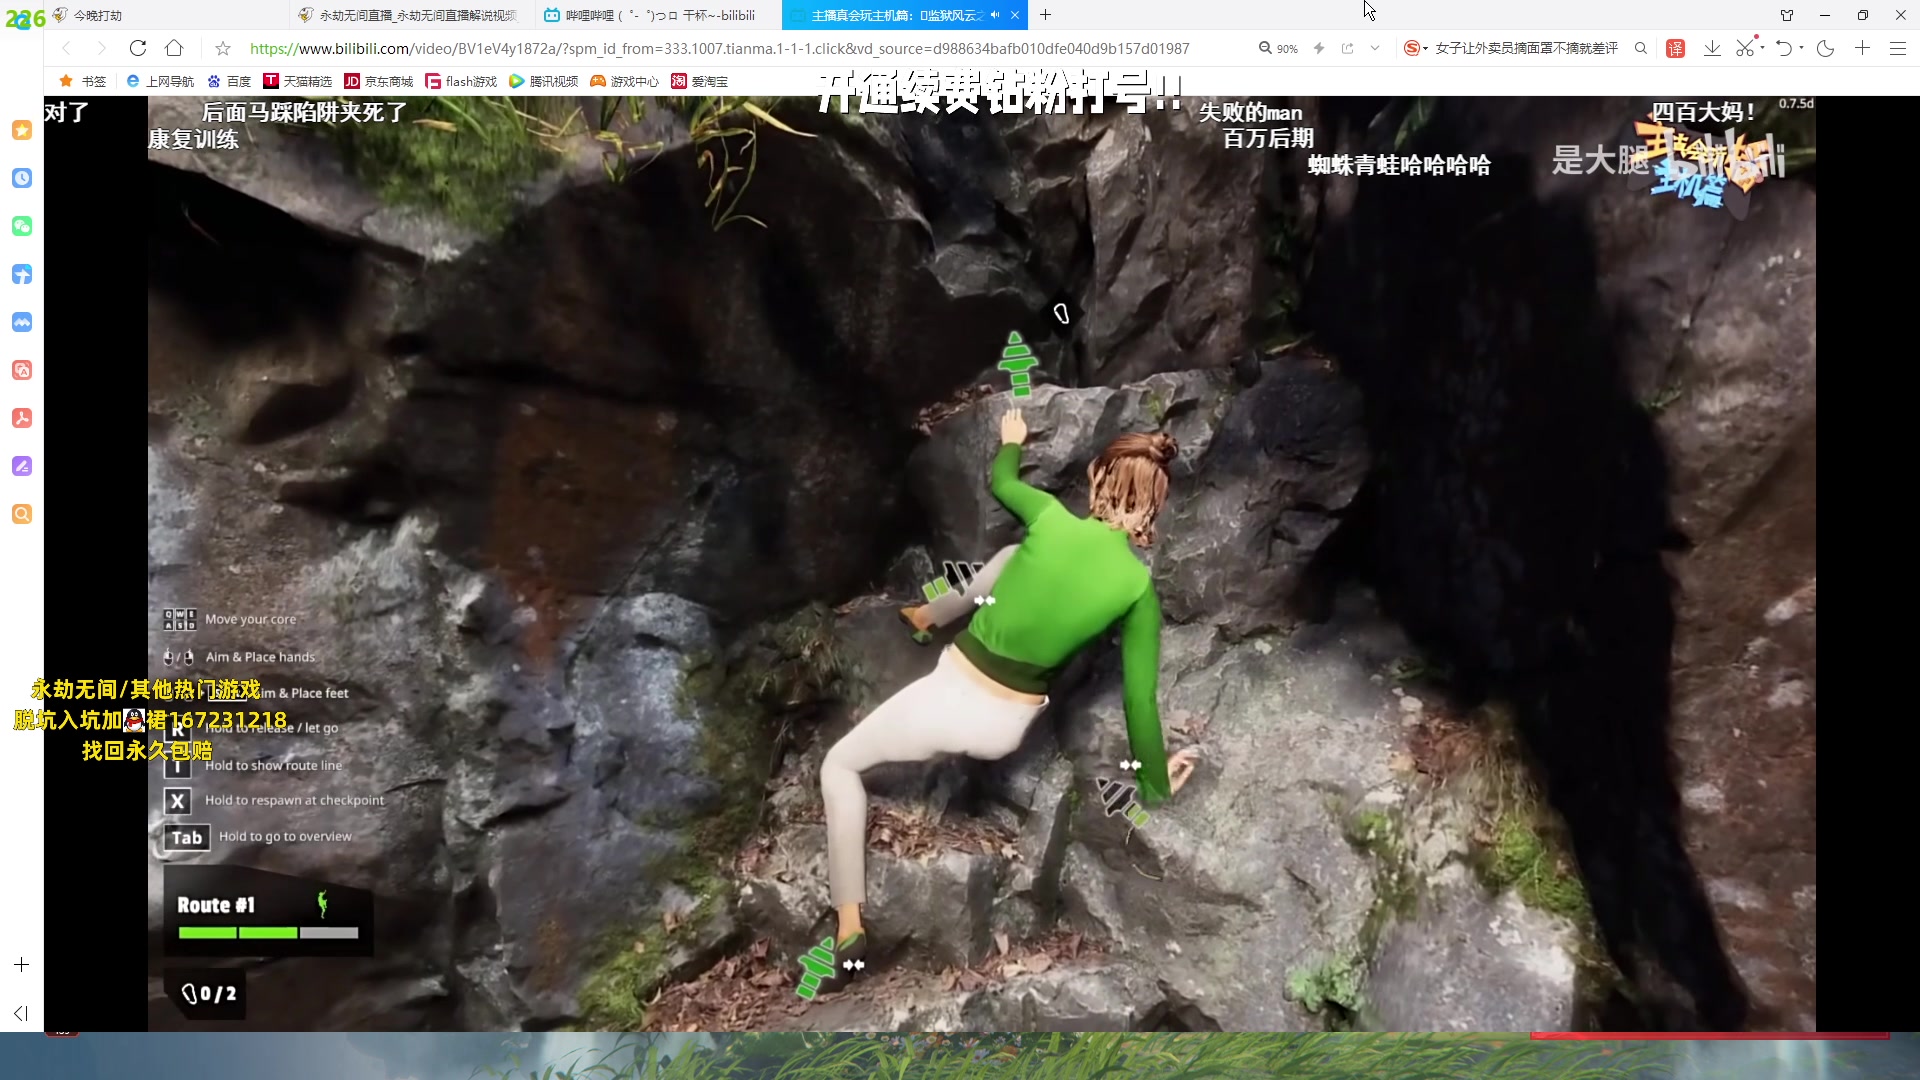Screen dimensions: 1920x1080
Task: Click the 90% zoom level indicator
Action: pyautogui.click(x=1278, y=48)
